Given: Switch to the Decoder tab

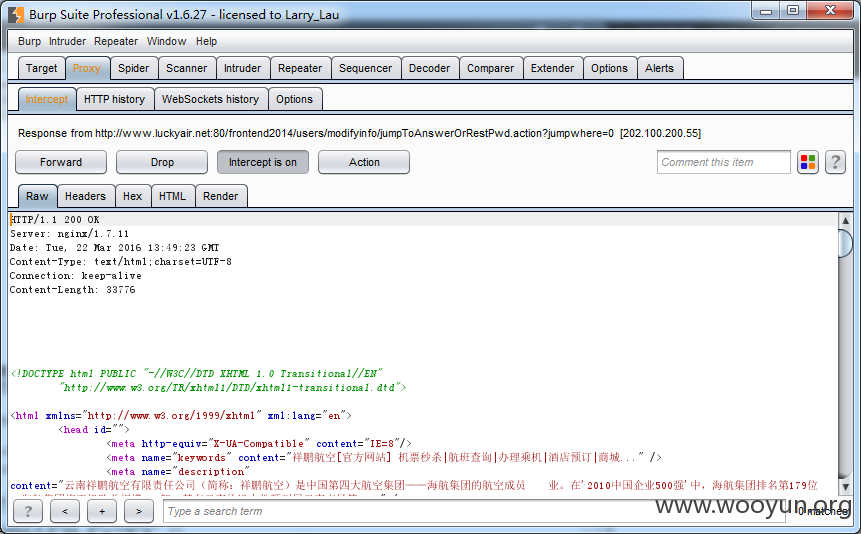Looking at the screenshot, I should click(429, 68).
